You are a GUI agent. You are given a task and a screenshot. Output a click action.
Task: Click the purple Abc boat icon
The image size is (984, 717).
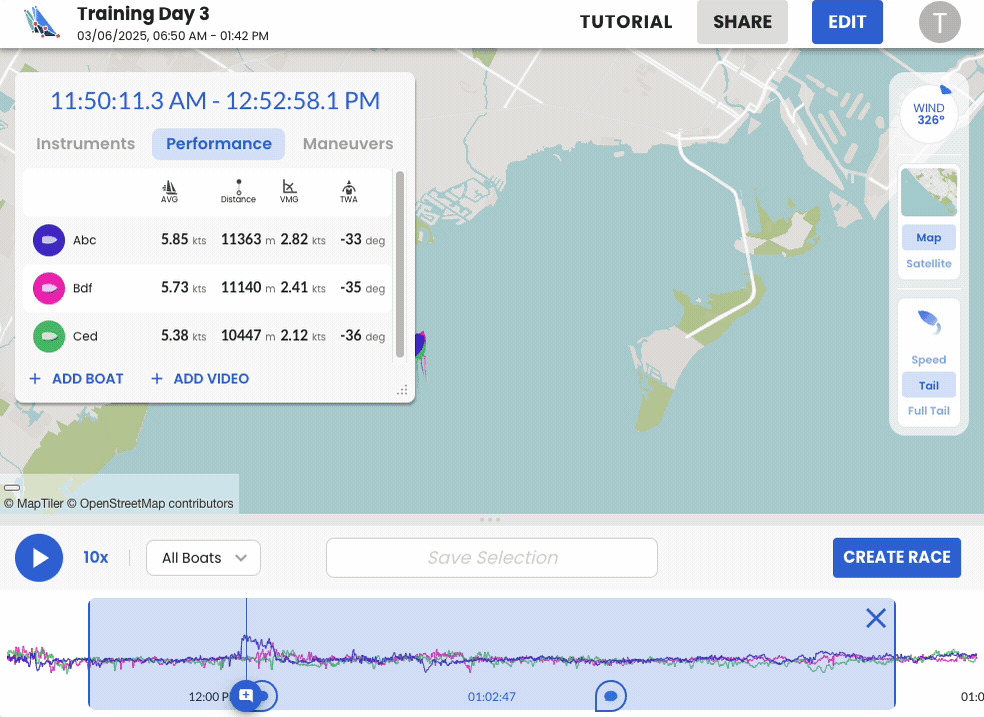48,241
